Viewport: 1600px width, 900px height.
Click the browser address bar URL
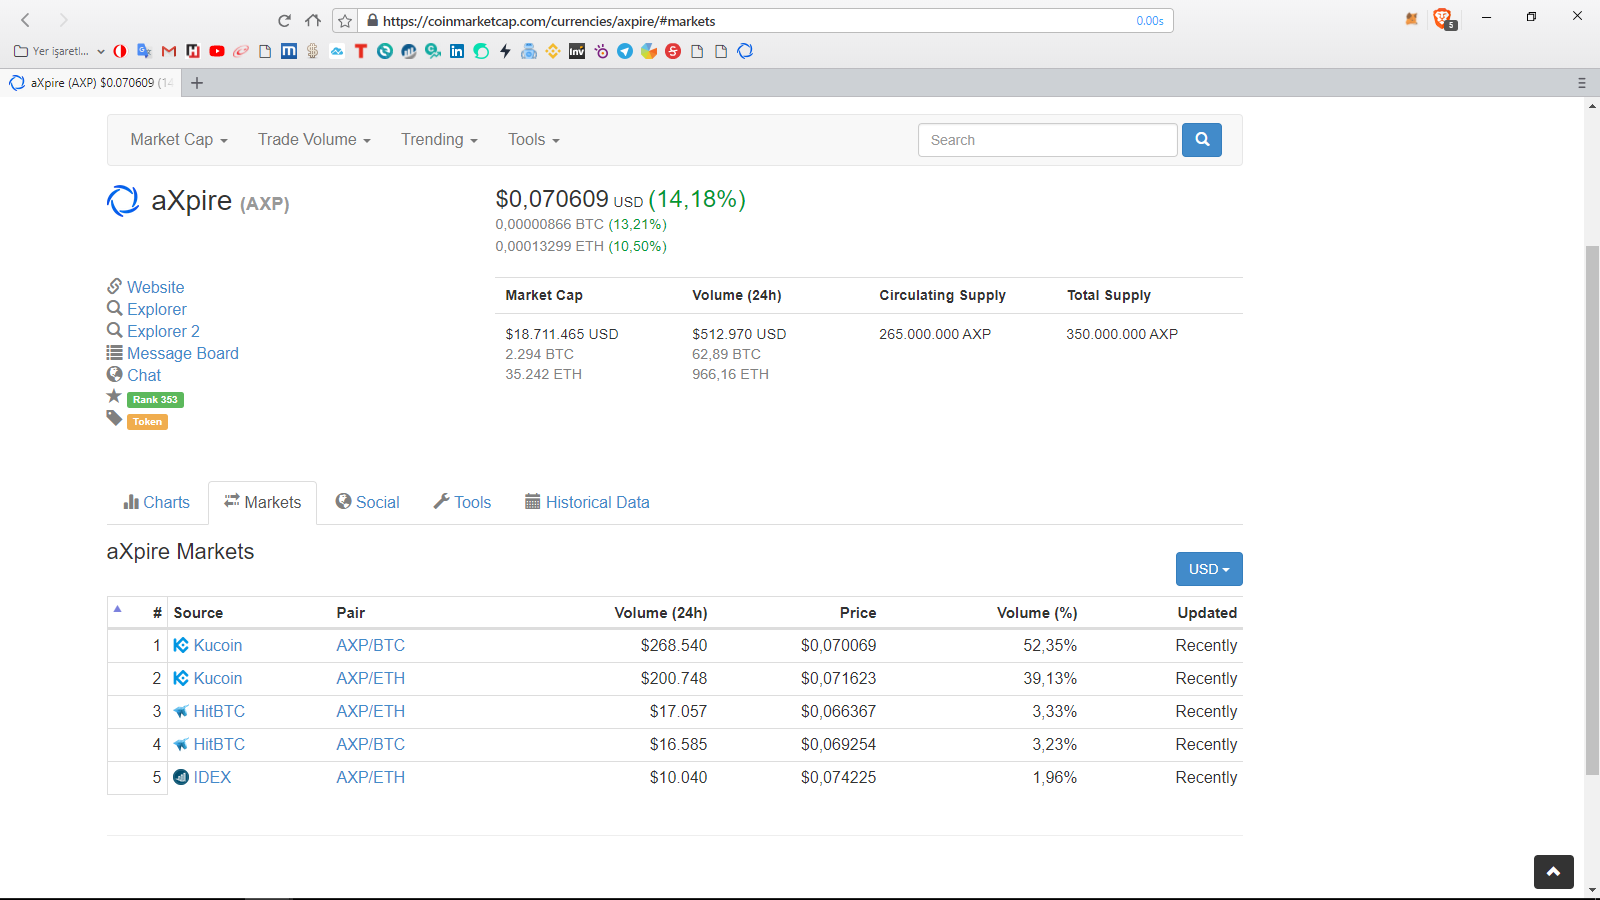point(549,21)
